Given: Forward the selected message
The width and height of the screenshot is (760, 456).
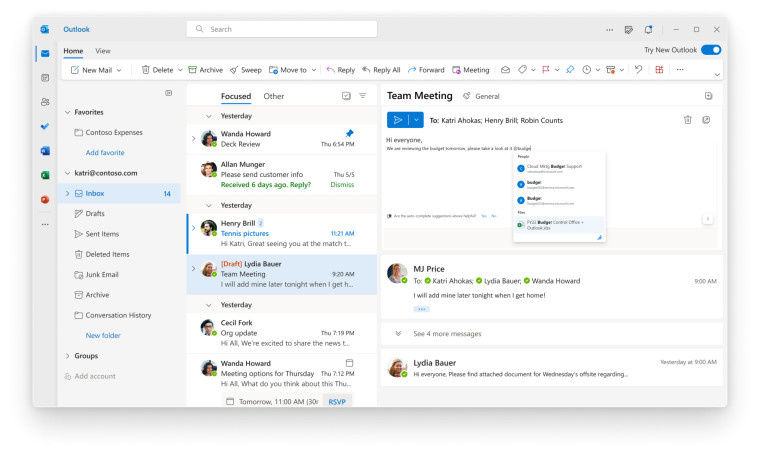Looking at the screenshot, I should pyautogui.click(x=426, y=70).
